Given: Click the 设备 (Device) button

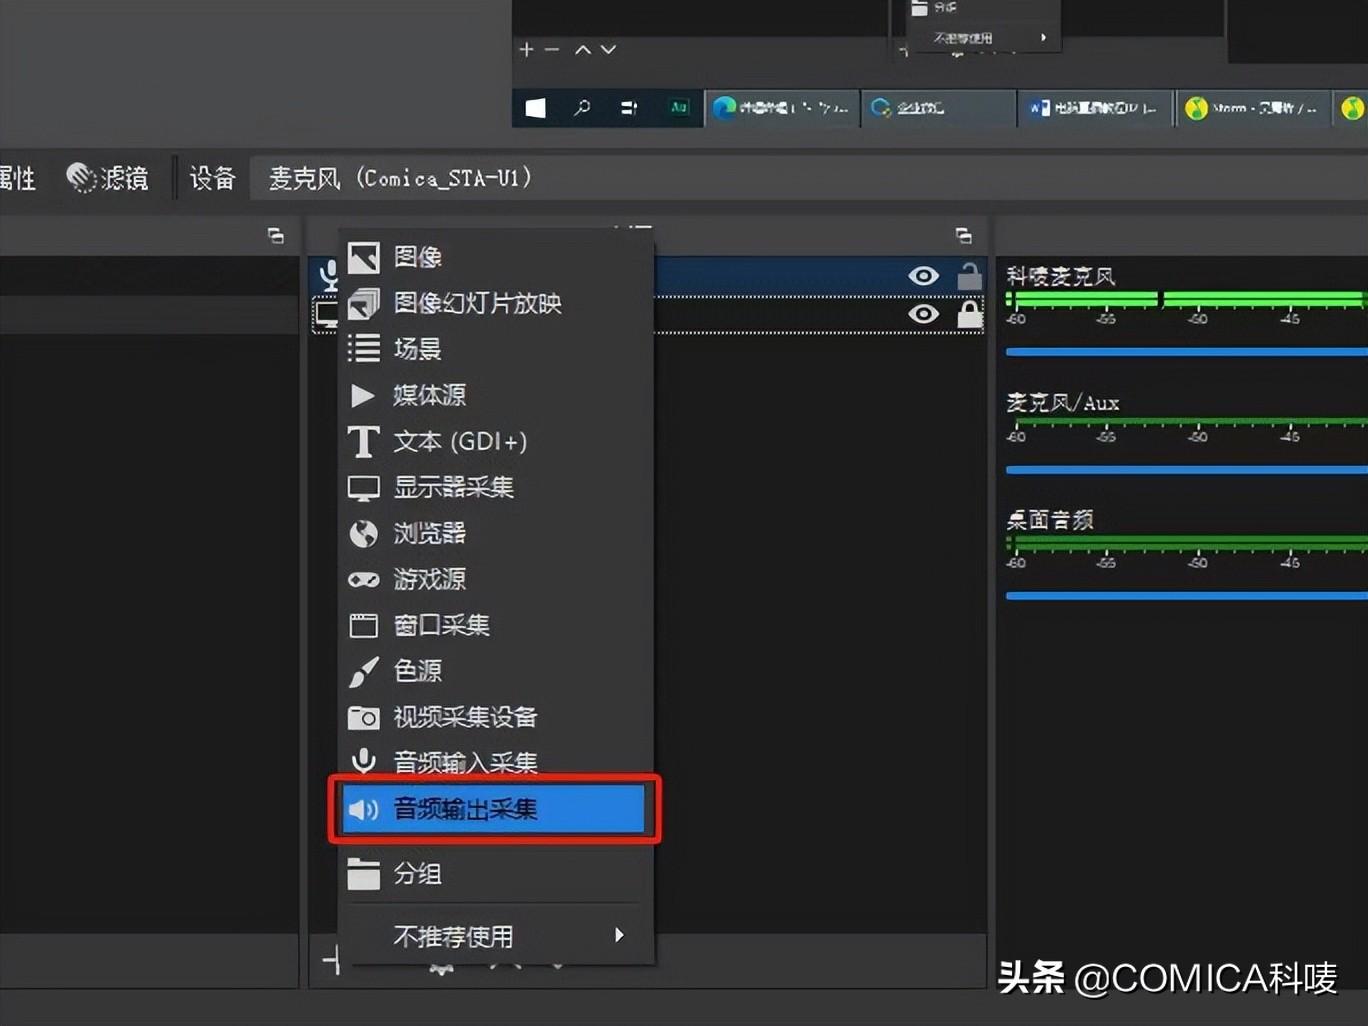Looking at the screenshot, I should click(x=211, y=177).
